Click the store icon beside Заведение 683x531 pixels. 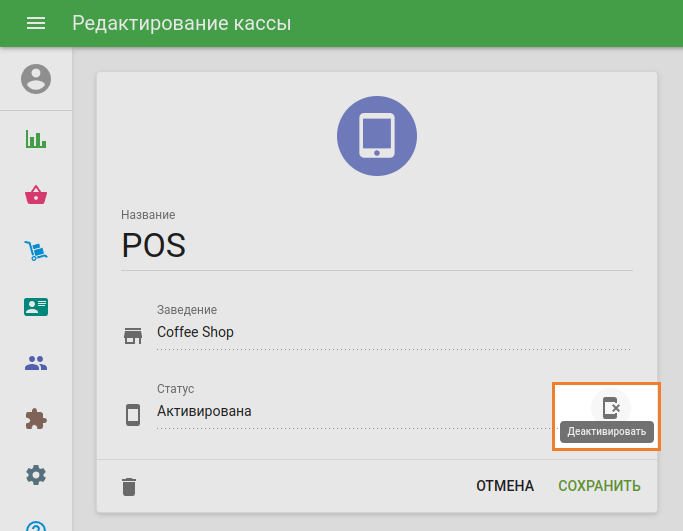(x=133, y=335)
